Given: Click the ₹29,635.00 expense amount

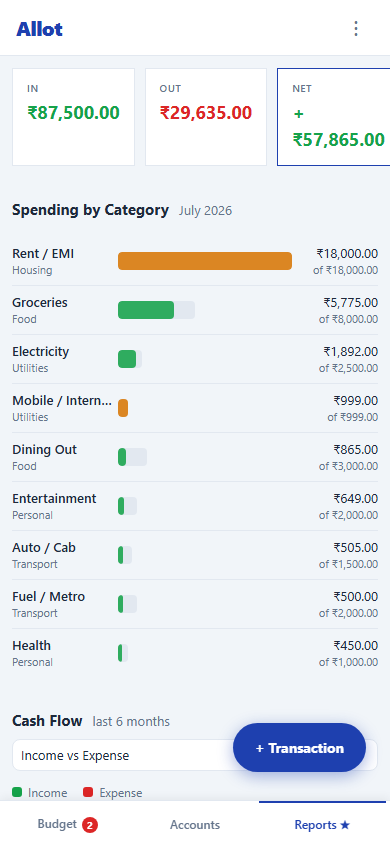Looking at the screenshot, I should click(x=205, y=112).
